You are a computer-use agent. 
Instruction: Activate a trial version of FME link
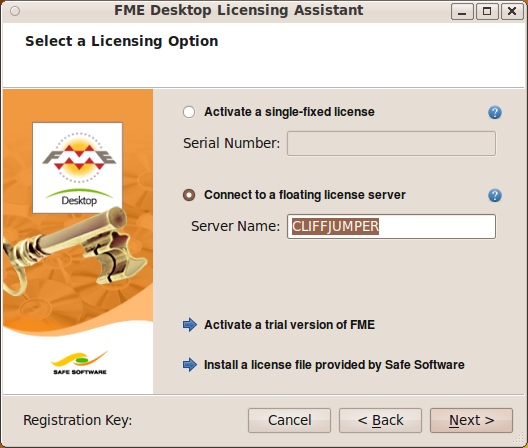[289, 325]
